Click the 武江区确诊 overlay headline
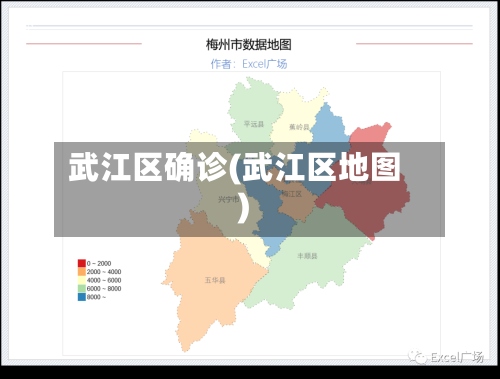The image size is (500, 379). (x=234, y=187)
